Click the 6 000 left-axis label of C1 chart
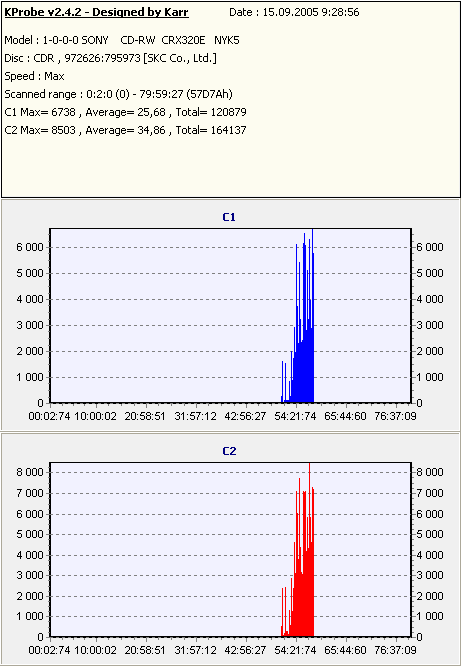This screenshot has height=666, width=461. pos(30,248)
